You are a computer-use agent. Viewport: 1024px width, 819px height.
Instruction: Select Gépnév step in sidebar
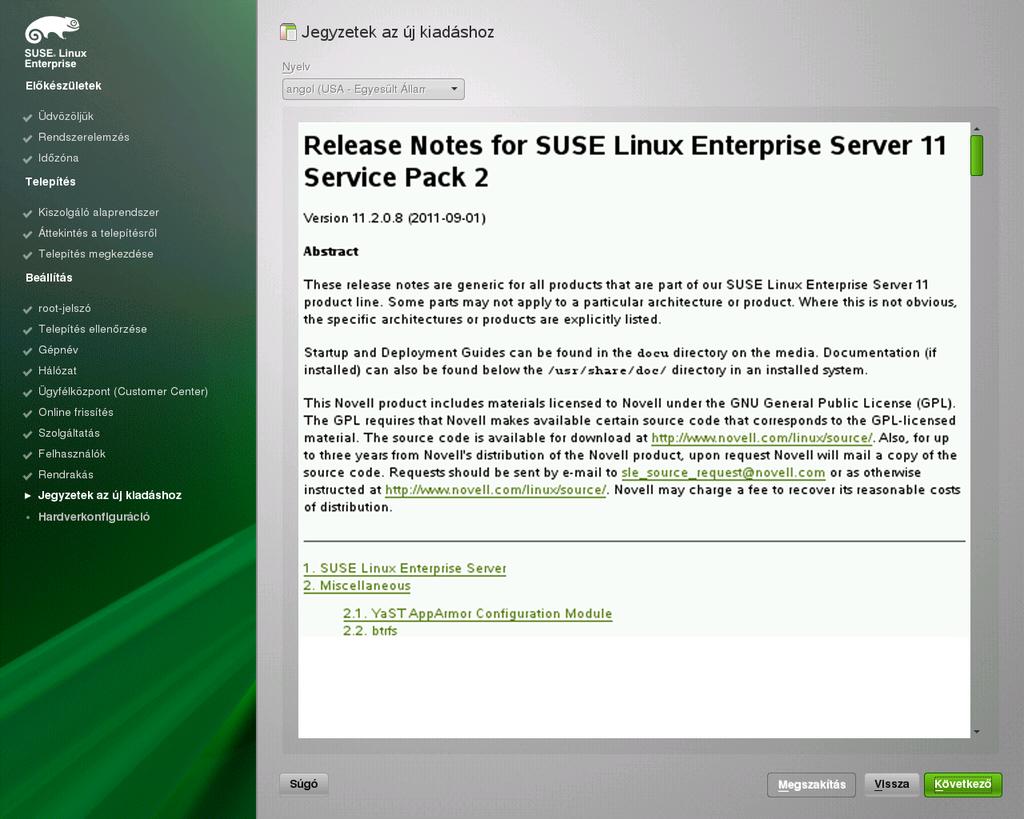pyautogui.click(x=58, y=350)
